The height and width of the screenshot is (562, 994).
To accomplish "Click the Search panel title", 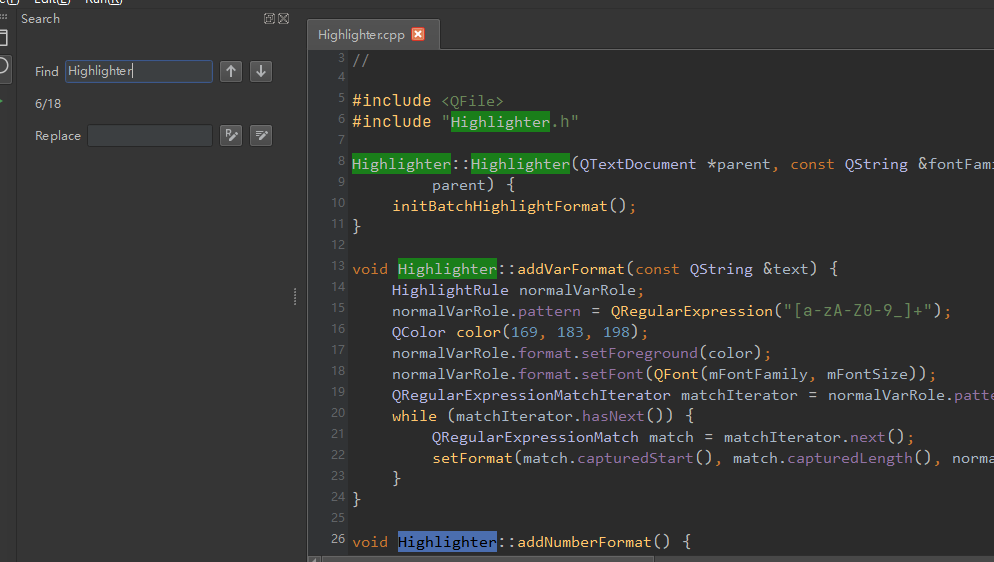I will point(41,18).
